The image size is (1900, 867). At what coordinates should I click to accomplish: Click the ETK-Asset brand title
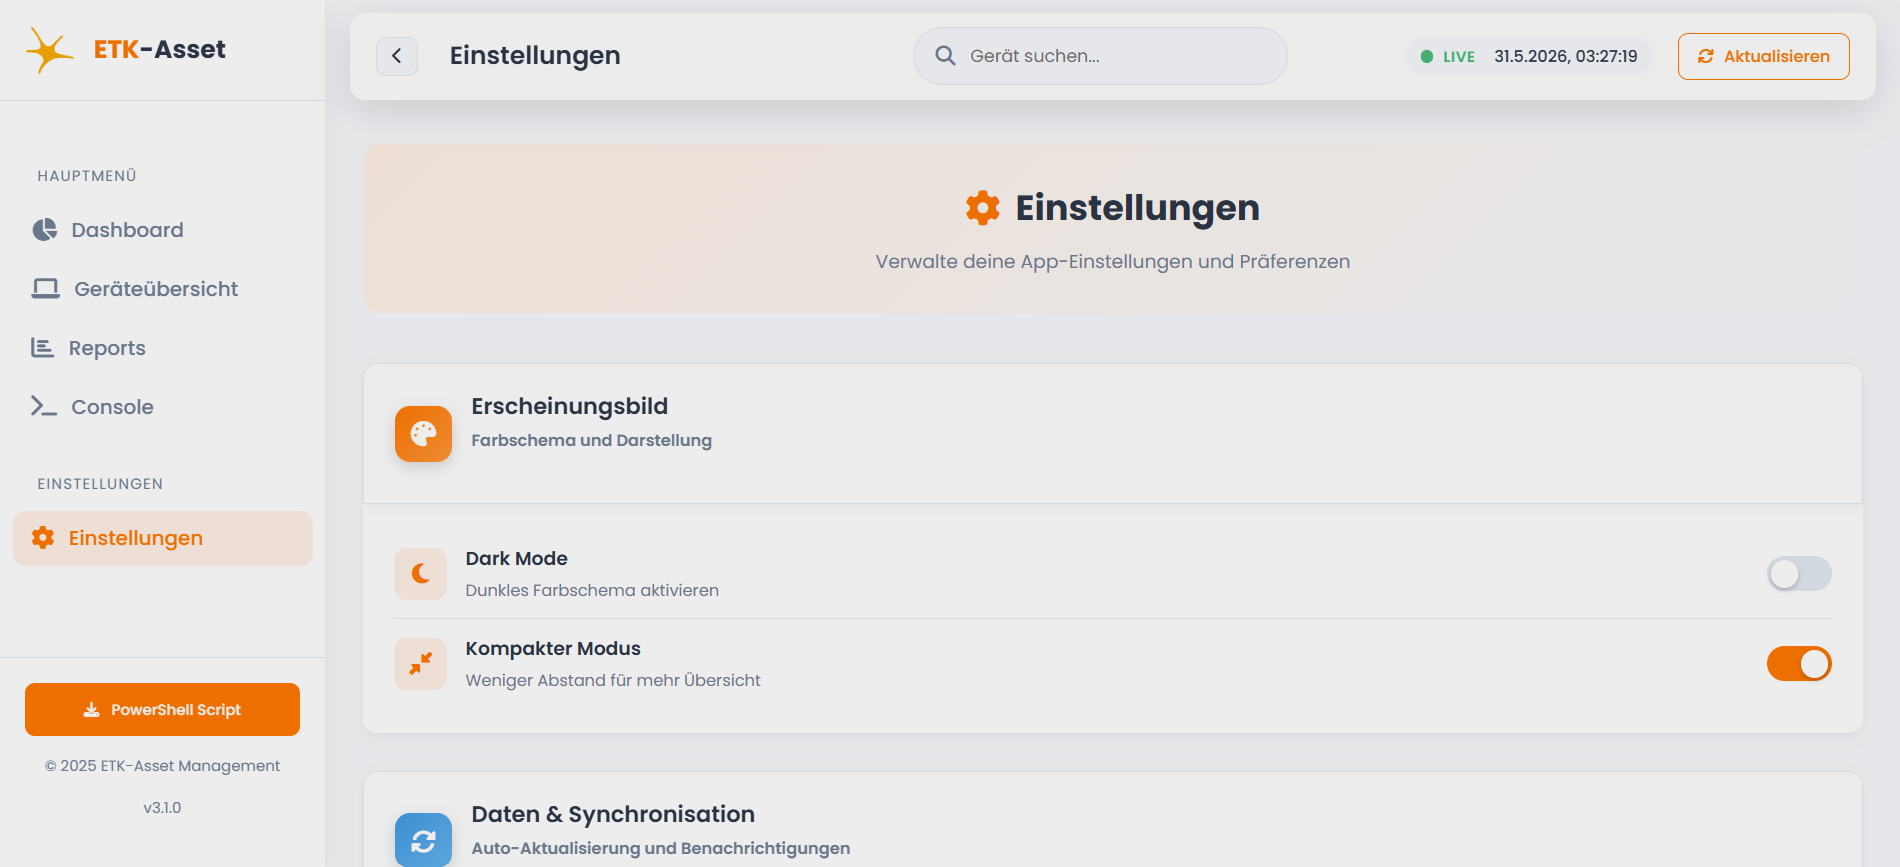160,49
